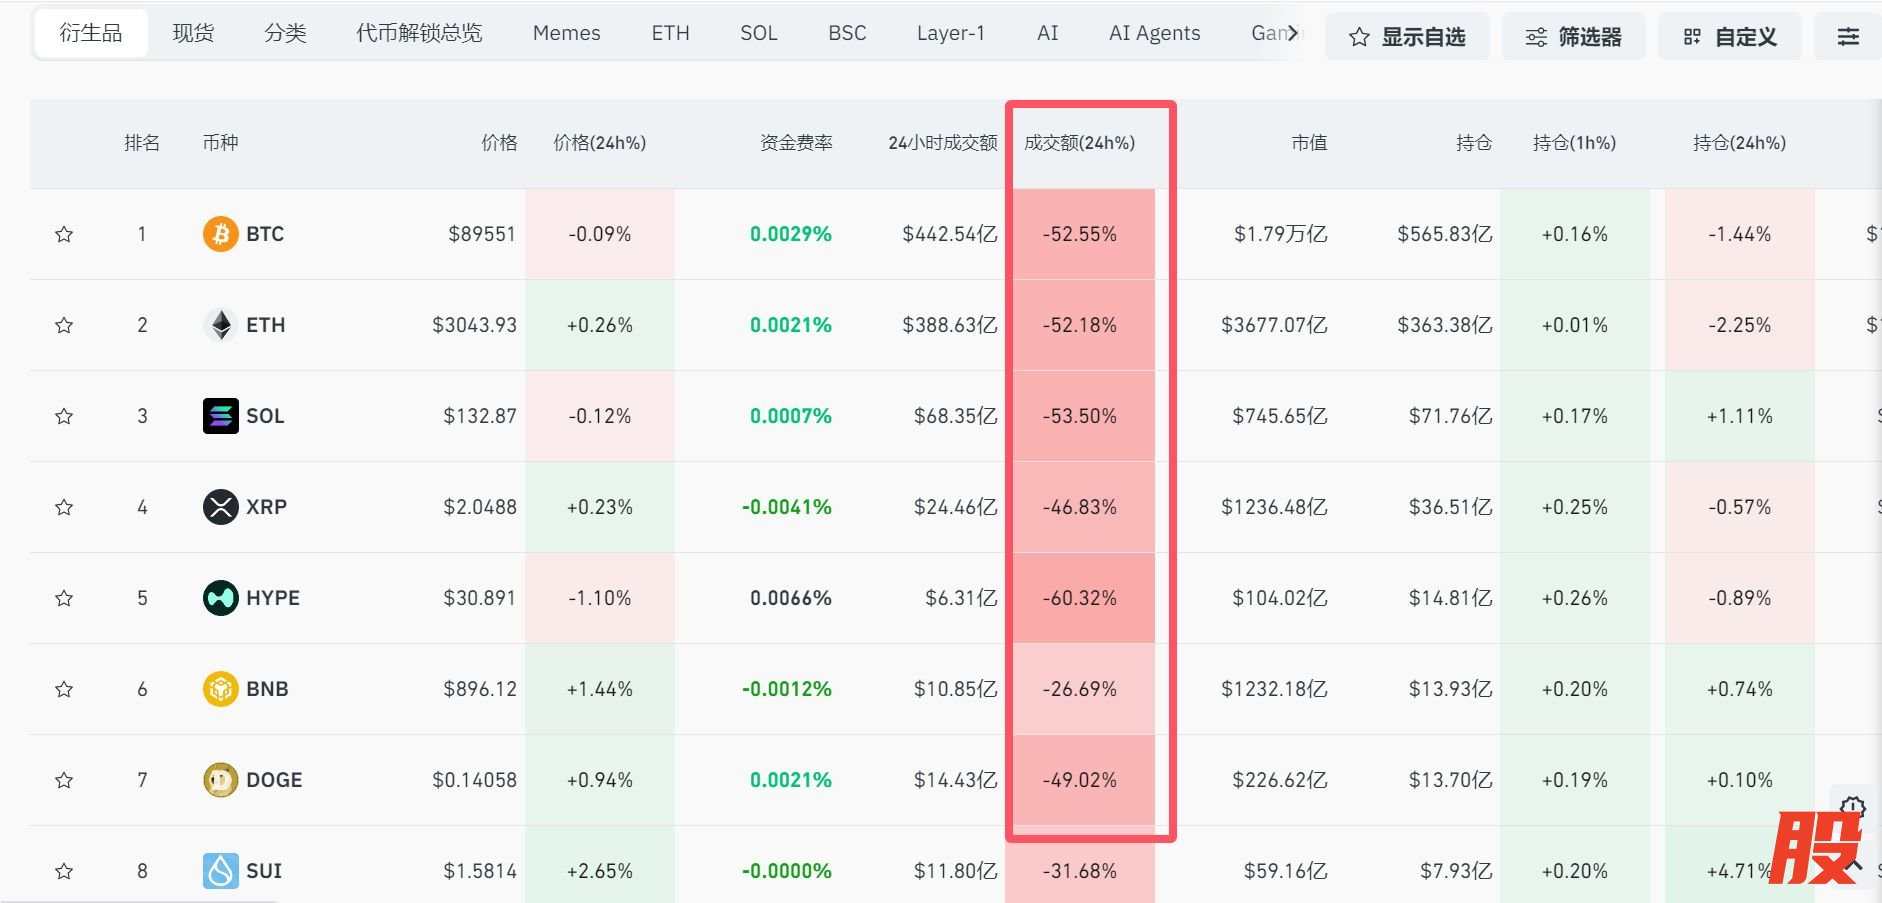Toggle favorite star for HYPE row
The image size is (1882, 903).
pos(64,598)
